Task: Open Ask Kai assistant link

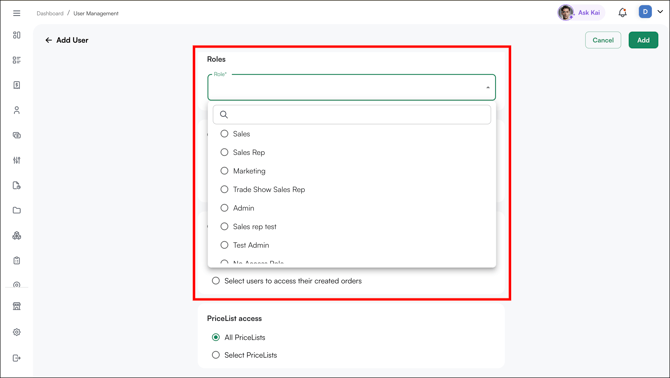Action: pos(589,13)
